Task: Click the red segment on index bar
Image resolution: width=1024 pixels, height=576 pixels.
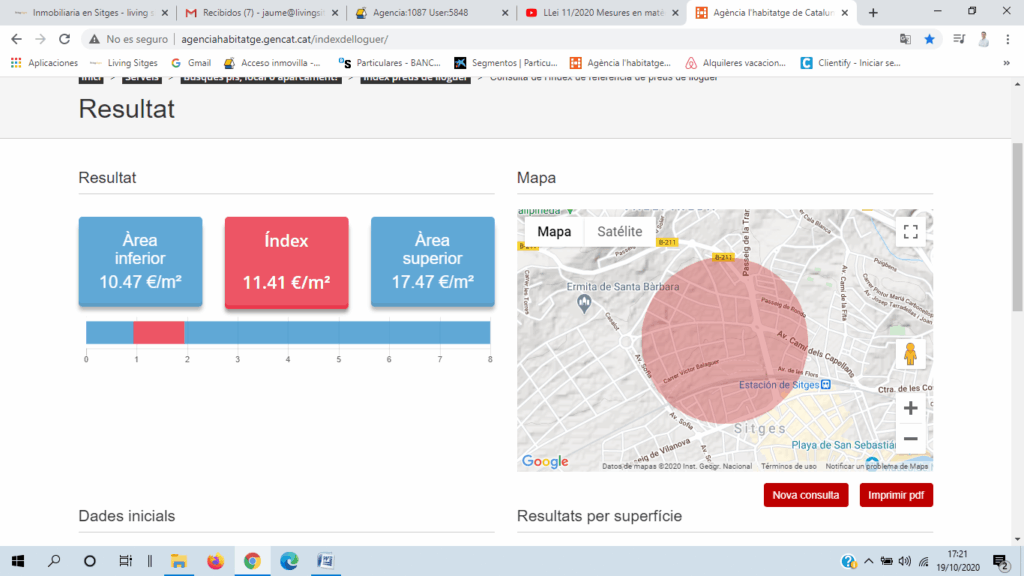Action: pos(159,333)
